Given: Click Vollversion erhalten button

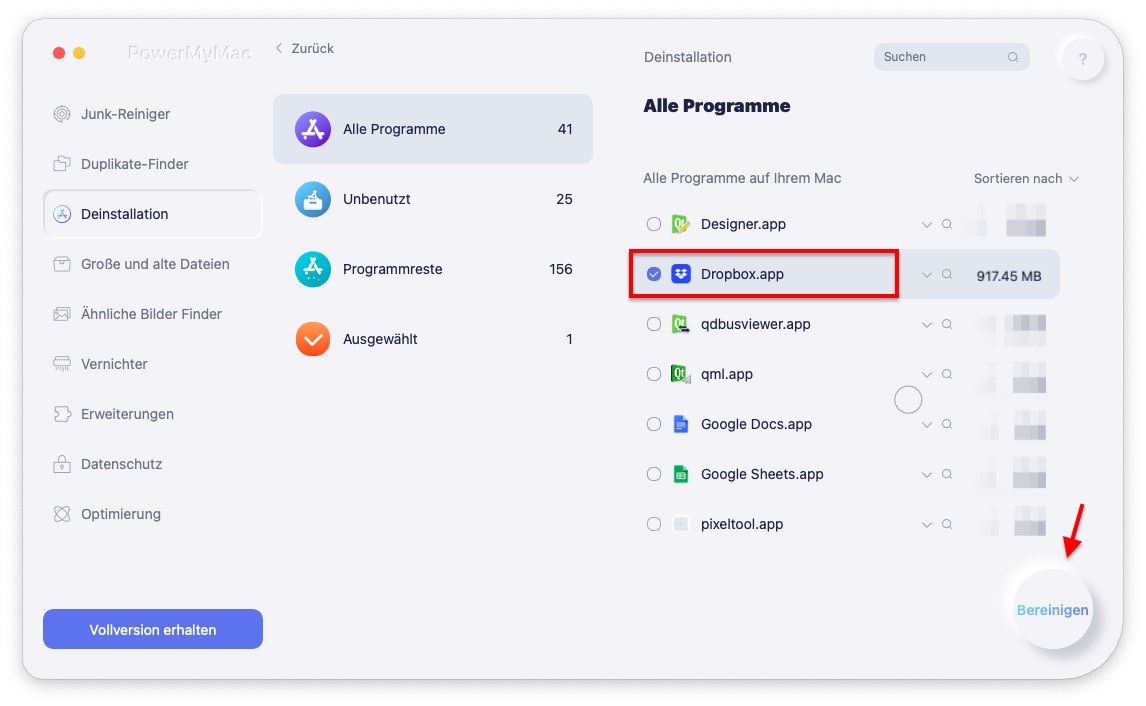Looking at the screenshot, I should [x=153, y=629].
